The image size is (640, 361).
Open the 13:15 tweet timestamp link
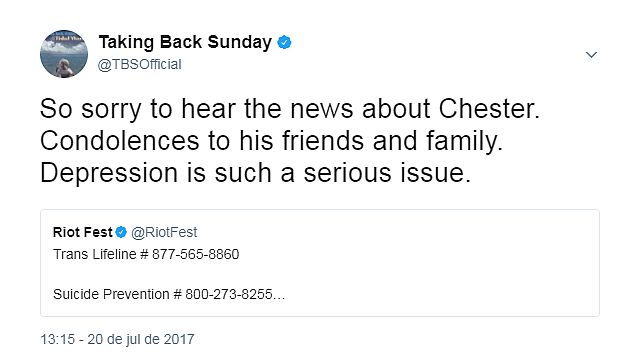click(x=58, y=339)
